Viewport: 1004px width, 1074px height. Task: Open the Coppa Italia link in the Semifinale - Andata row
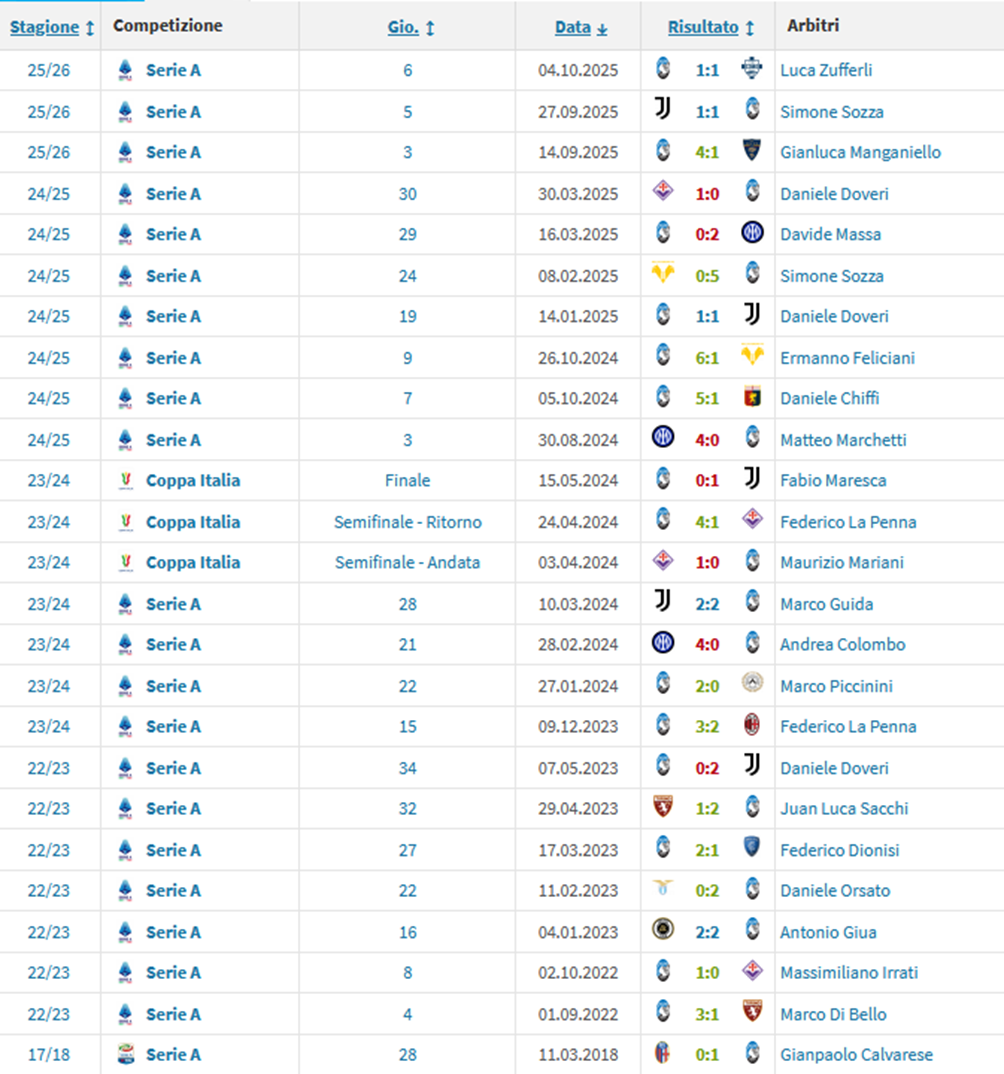coord(193,562)
